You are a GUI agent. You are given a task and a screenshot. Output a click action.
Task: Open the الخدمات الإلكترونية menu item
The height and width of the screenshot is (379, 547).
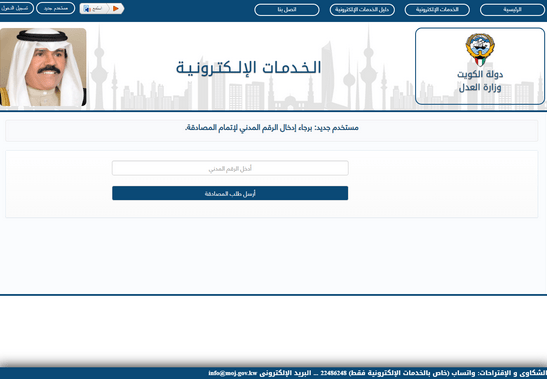click(x=437, y=10)
